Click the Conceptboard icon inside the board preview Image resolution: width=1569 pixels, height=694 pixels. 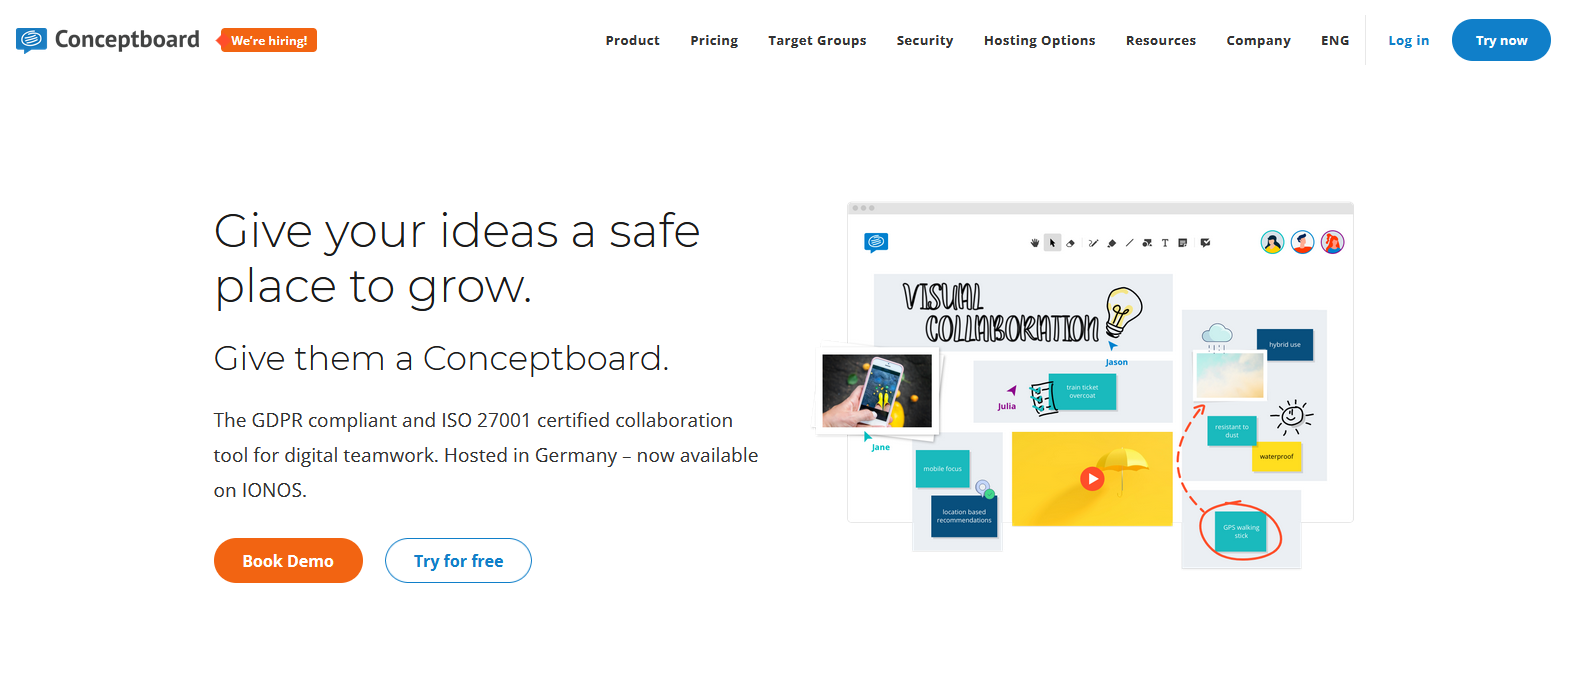876,242
